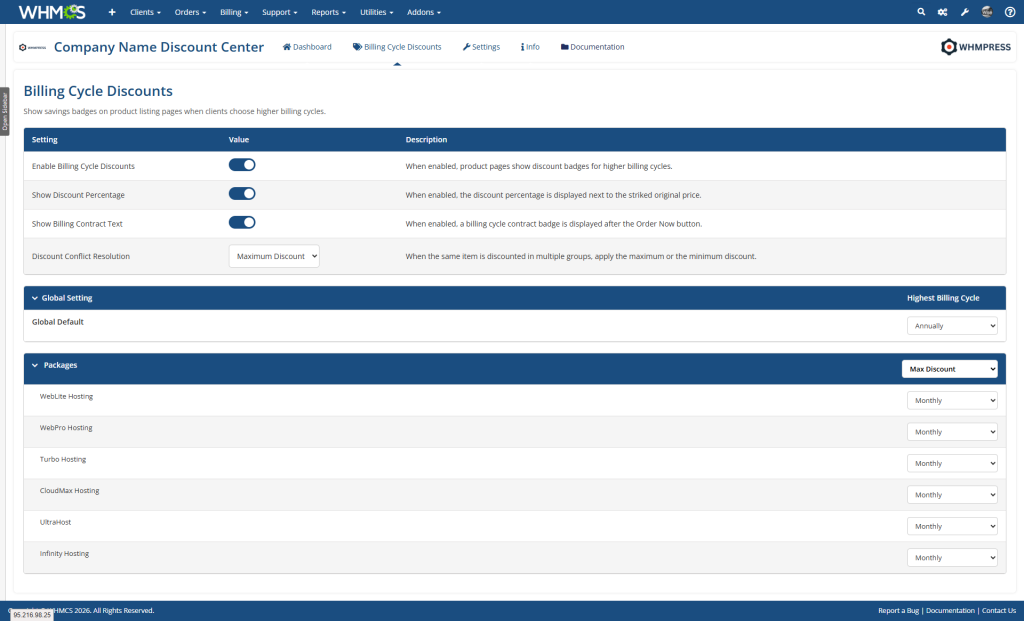Open the help question mark icon
This screenshot has height=621, width=1024.
click(1010, 12)
